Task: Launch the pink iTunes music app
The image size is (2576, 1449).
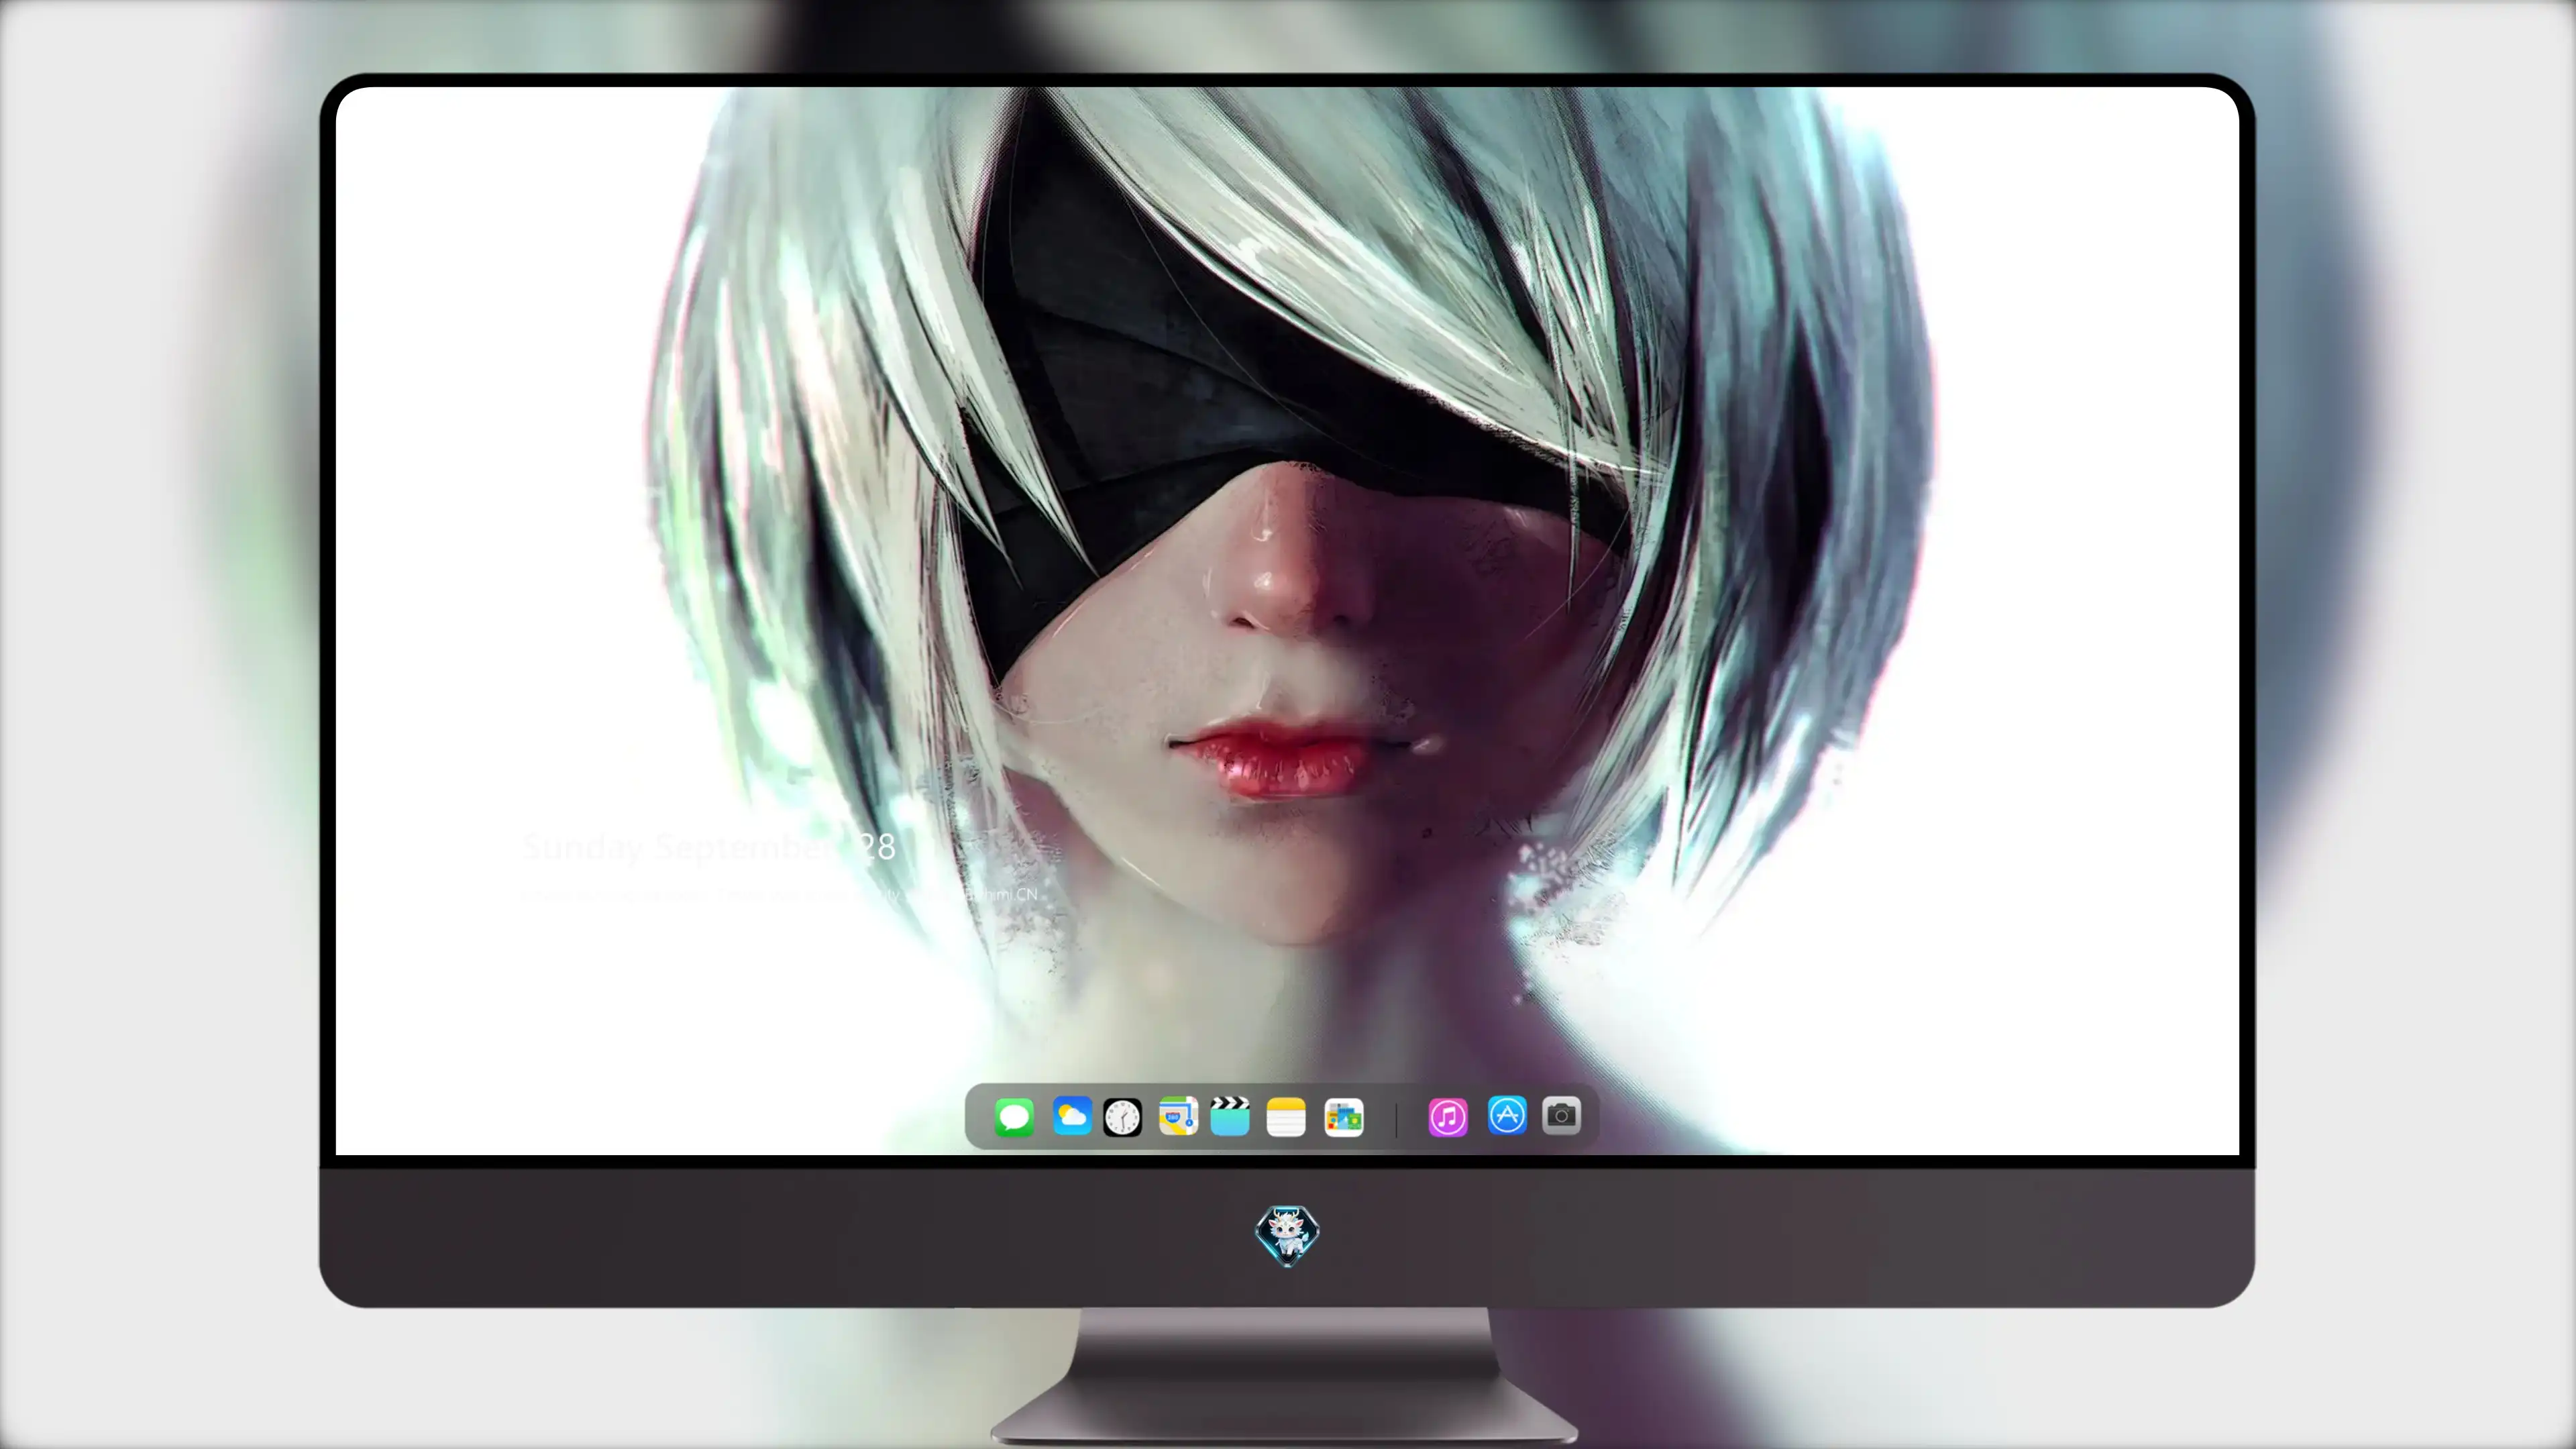Action: 1448,1117
